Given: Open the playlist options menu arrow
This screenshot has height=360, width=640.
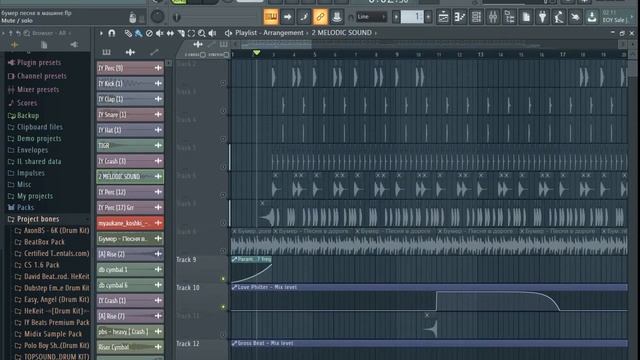Looking at the screenshot, I should point(101,33).
